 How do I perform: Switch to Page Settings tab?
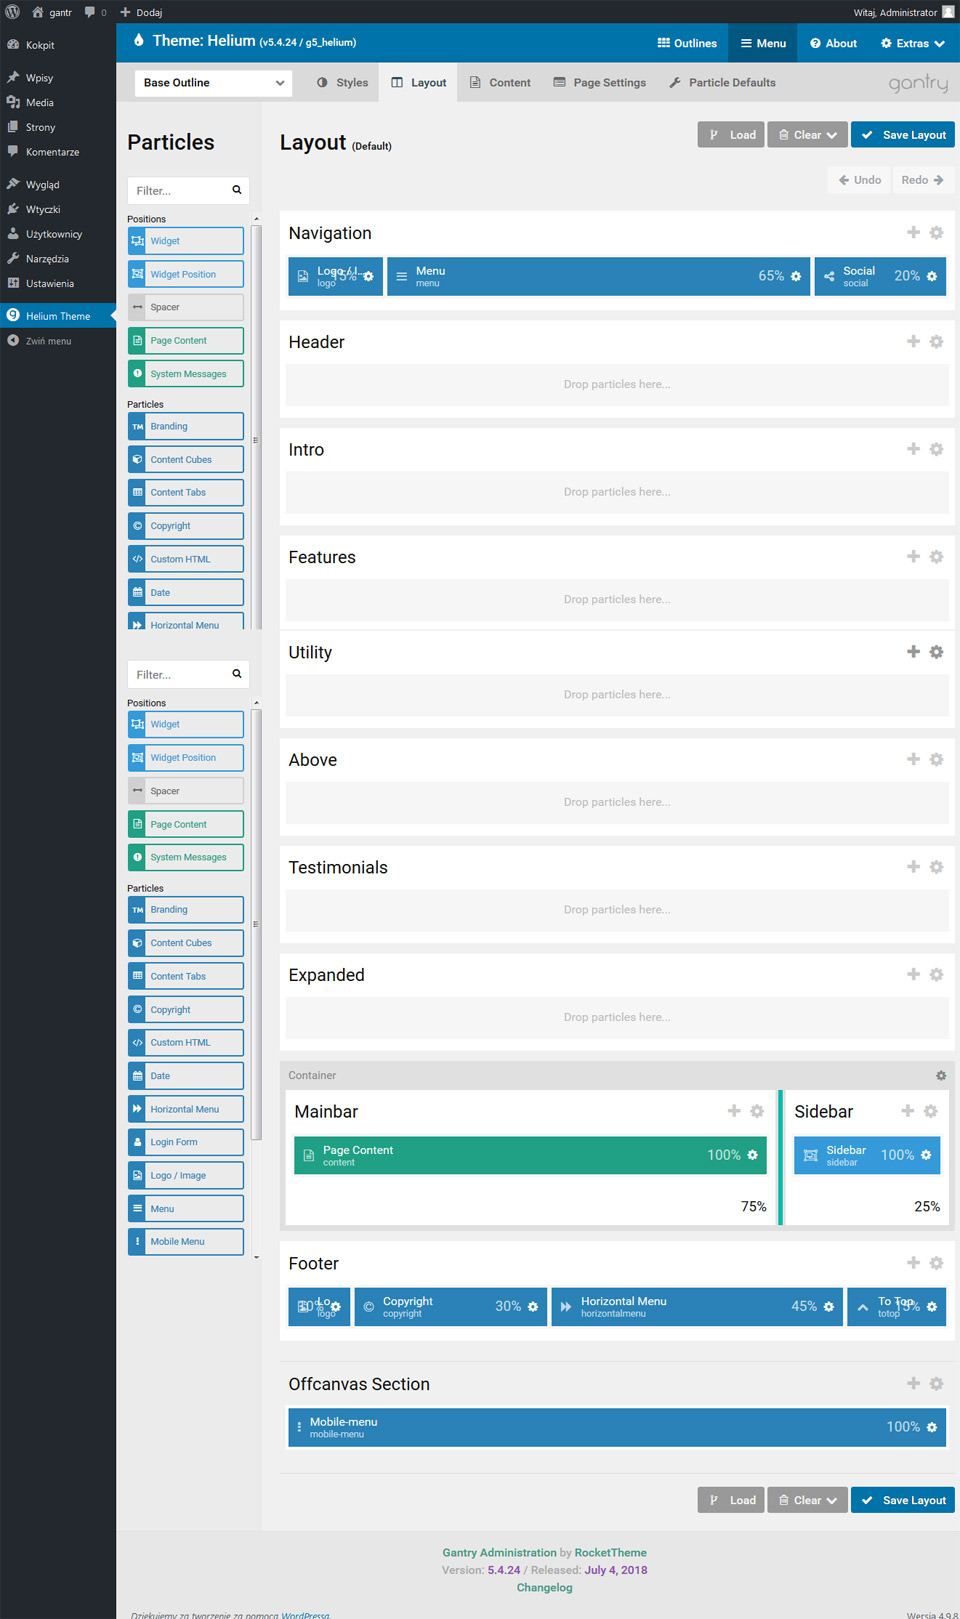(x=600, y=83)
